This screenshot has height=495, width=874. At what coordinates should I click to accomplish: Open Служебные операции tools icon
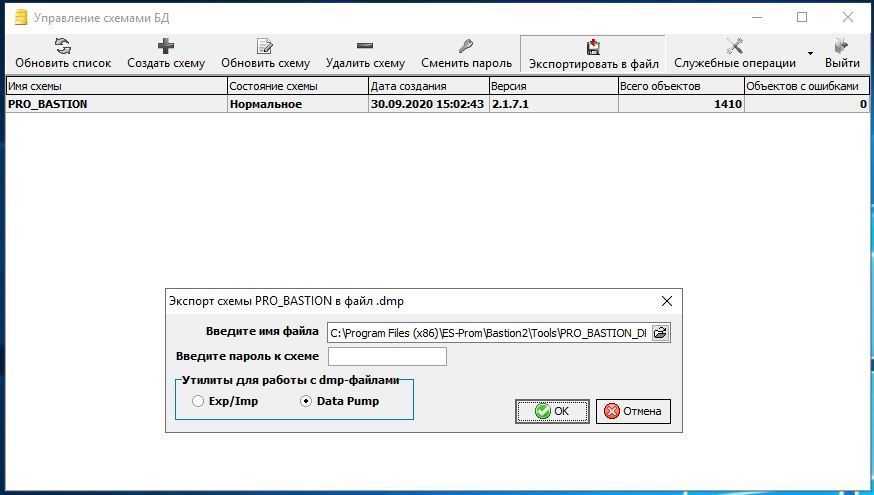tap(734, 46)
